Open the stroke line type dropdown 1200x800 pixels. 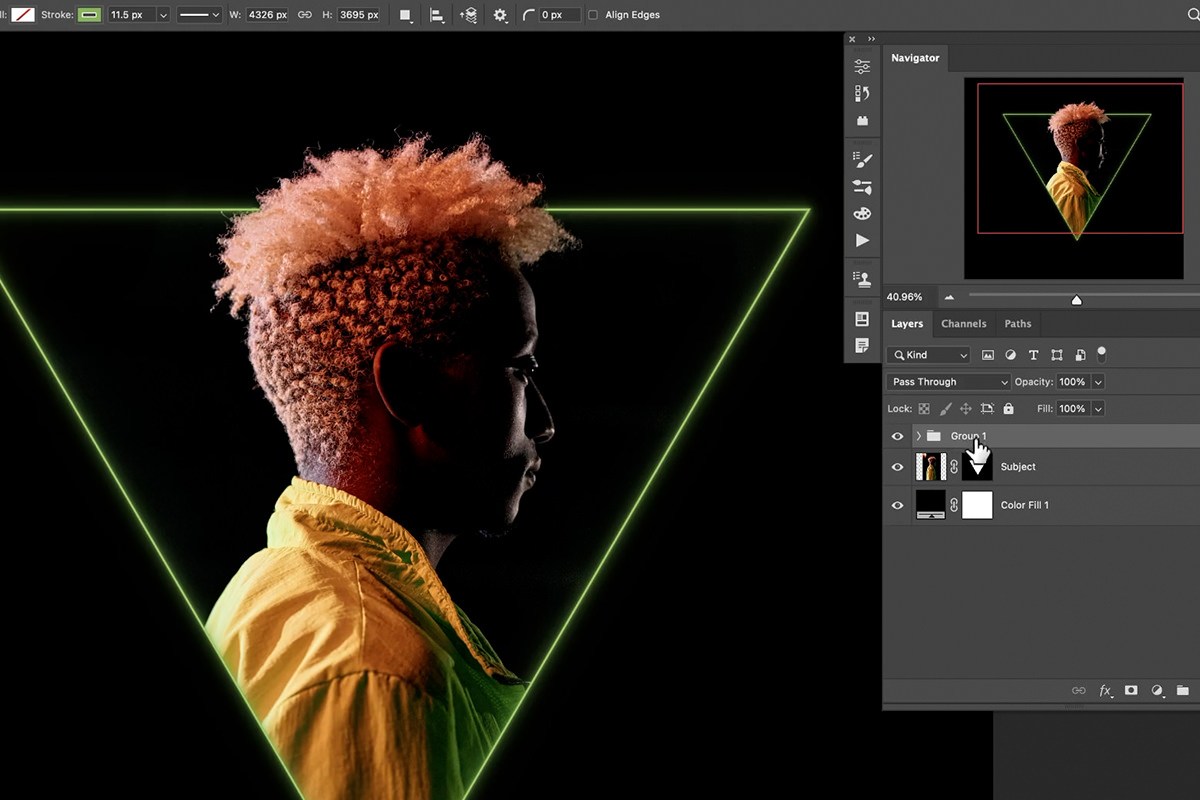(199, 15)
